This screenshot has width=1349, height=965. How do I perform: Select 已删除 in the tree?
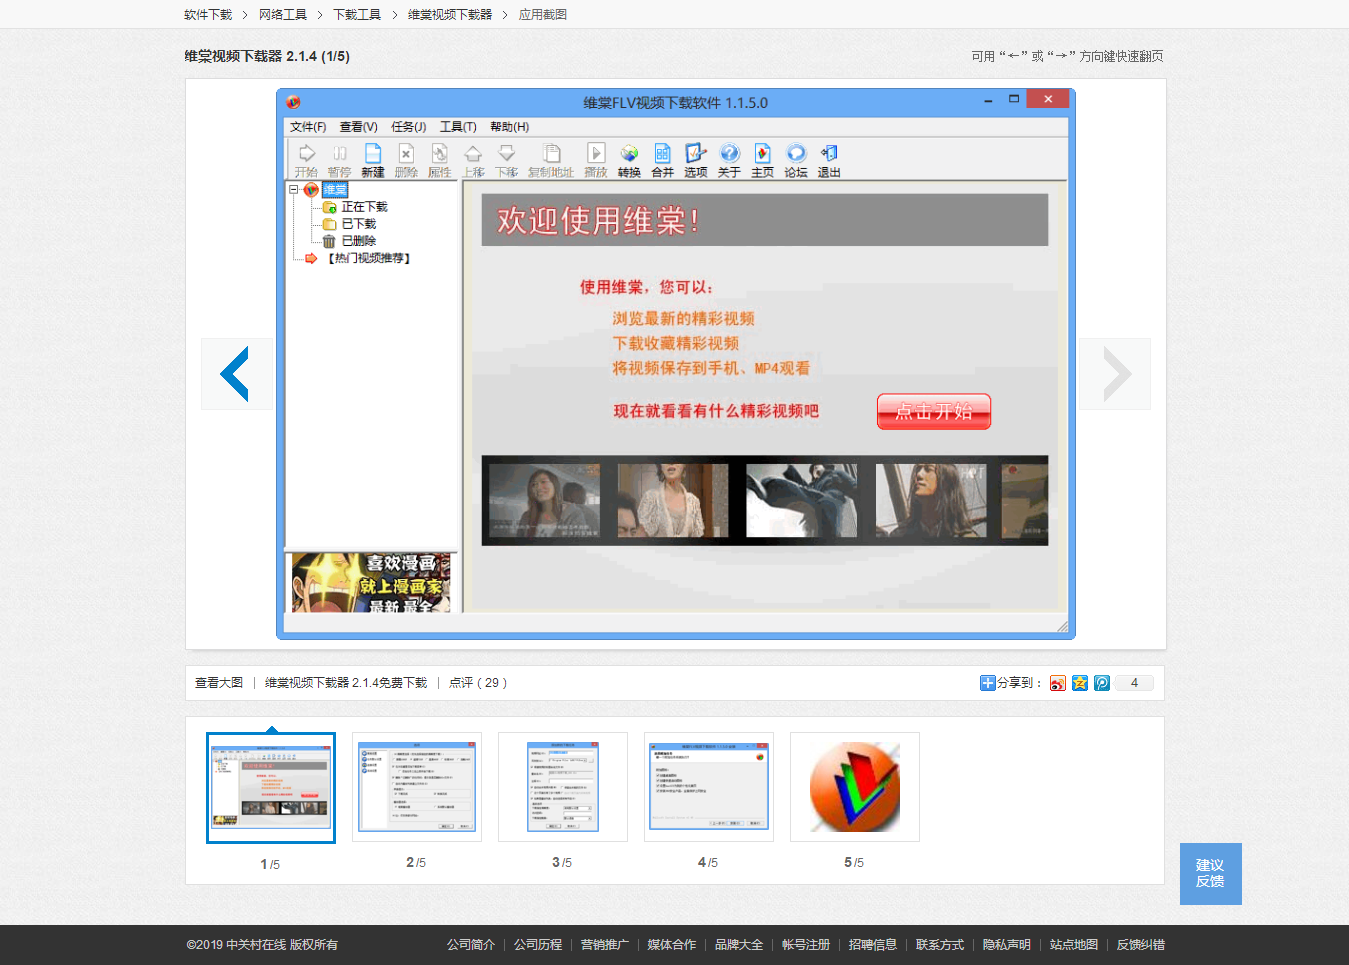359,241
